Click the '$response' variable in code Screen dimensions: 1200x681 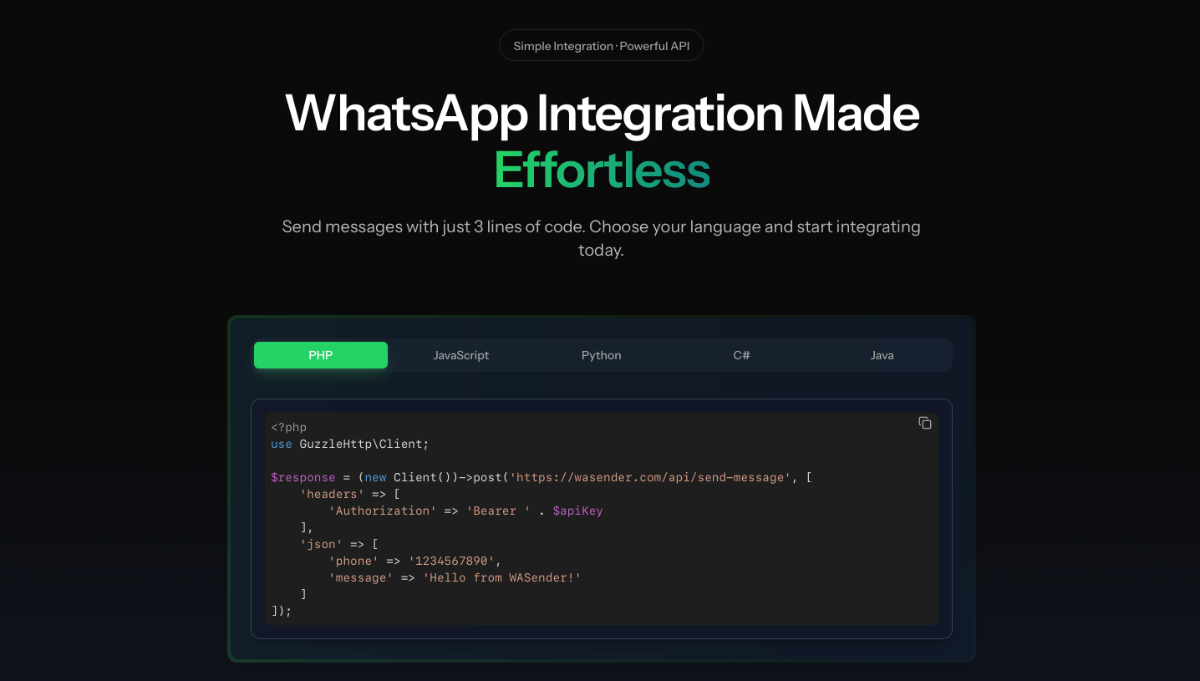303,477
